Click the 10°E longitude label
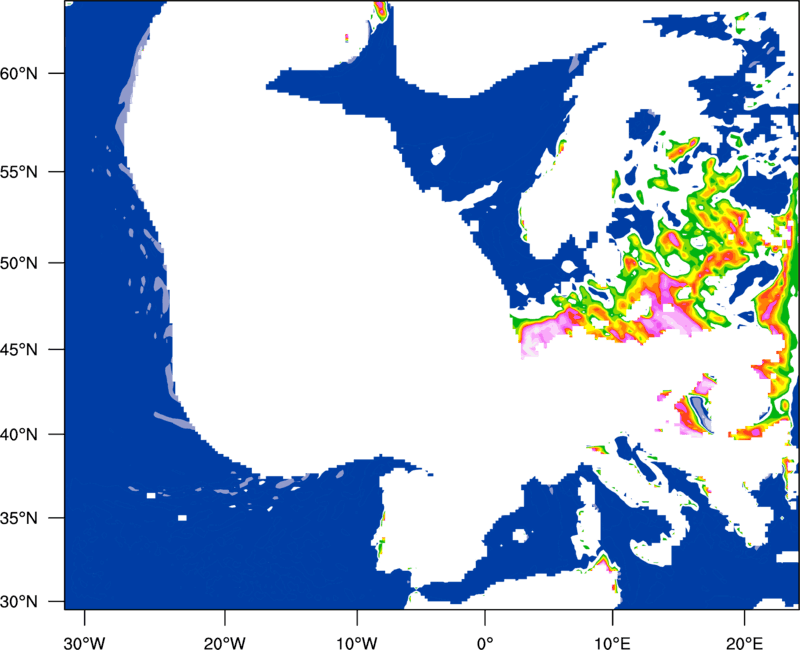Image resolution: width=800 pixels, height=650 pixels. pyautogui.click(x=612, y=643)
